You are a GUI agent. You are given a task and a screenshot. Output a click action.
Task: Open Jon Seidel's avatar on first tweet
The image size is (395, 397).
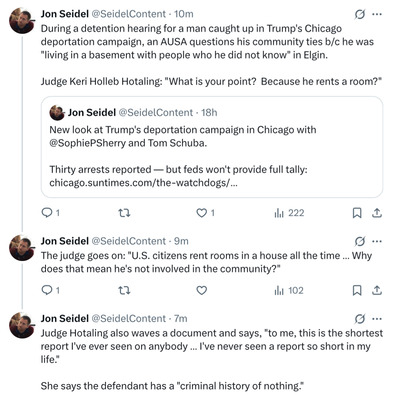(x=22, y=20)
